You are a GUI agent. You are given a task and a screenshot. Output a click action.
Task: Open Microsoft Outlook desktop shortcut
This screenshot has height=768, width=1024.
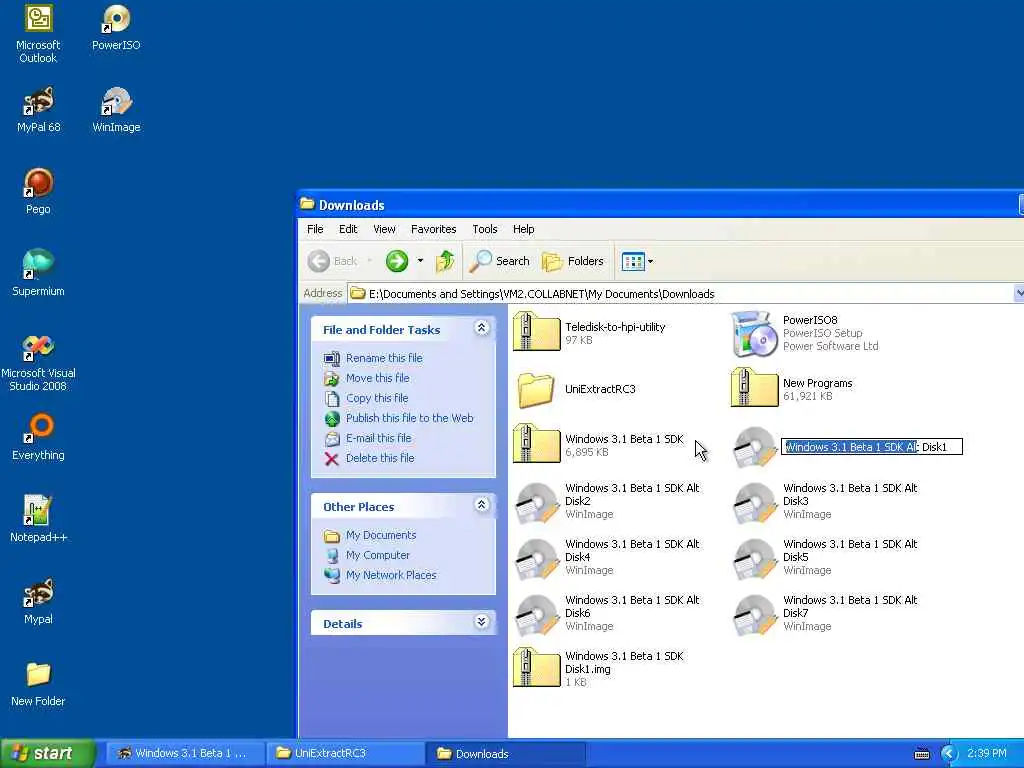tap(38, 34)
